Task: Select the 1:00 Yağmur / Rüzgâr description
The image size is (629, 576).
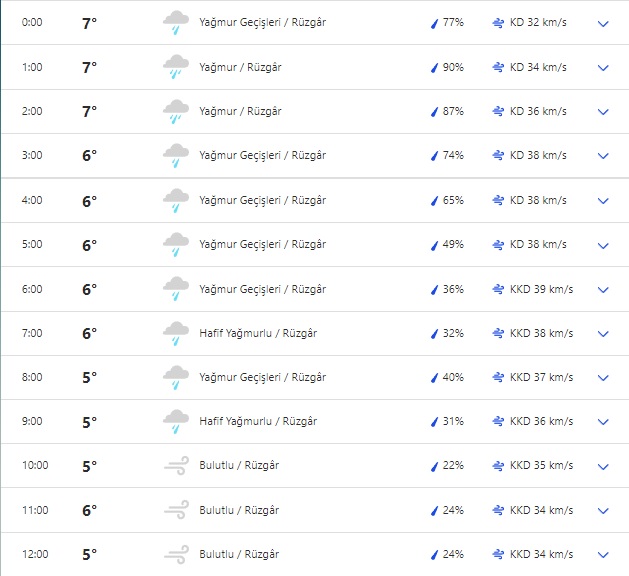Action: point(240,68)
